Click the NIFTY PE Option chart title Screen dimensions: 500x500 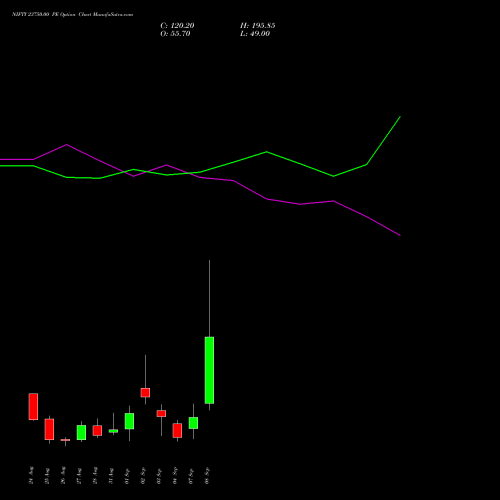pos(72,14)
